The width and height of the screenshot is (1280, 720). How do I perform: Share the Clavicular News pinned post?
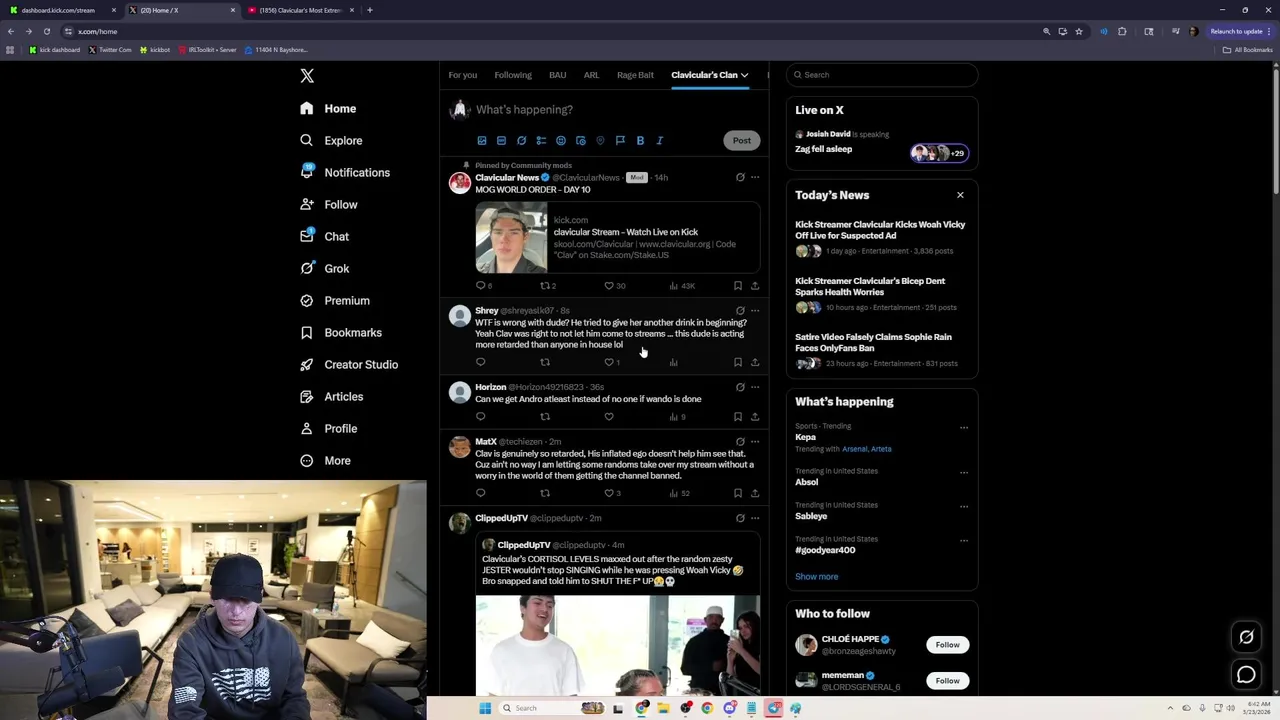755,286
